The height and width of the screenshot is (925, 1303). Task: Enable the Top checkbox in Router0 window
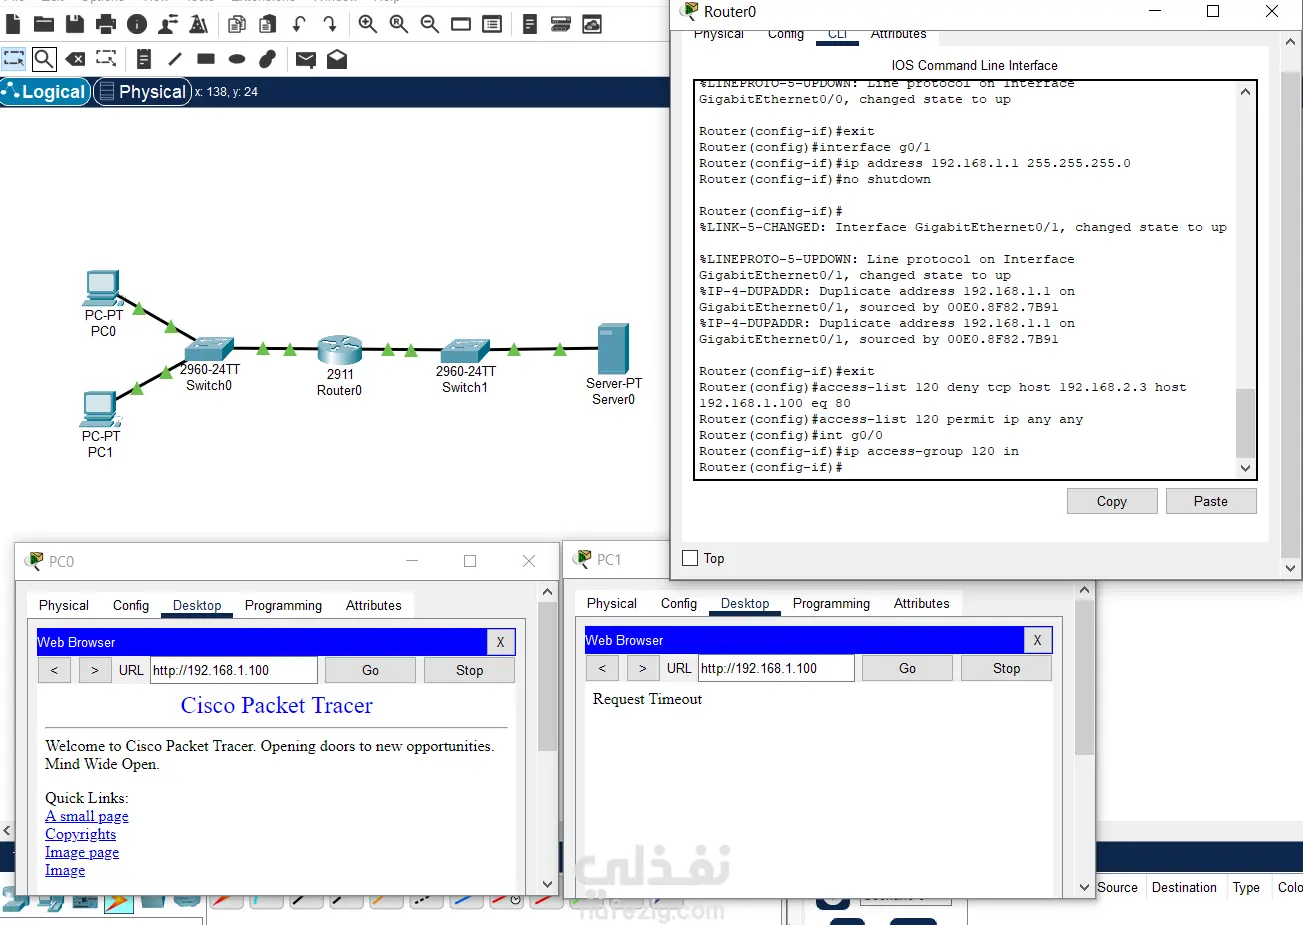pos(690,558)
